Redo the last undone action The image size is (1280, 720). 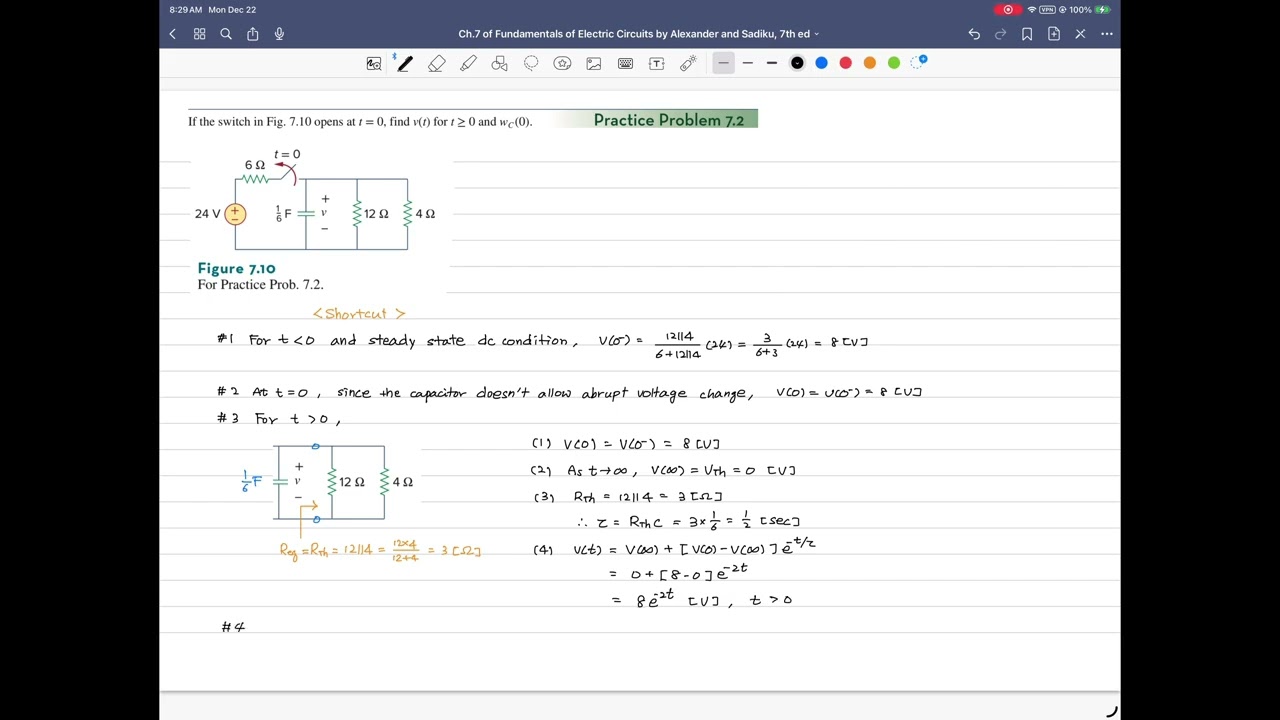tap(1000, 34)
